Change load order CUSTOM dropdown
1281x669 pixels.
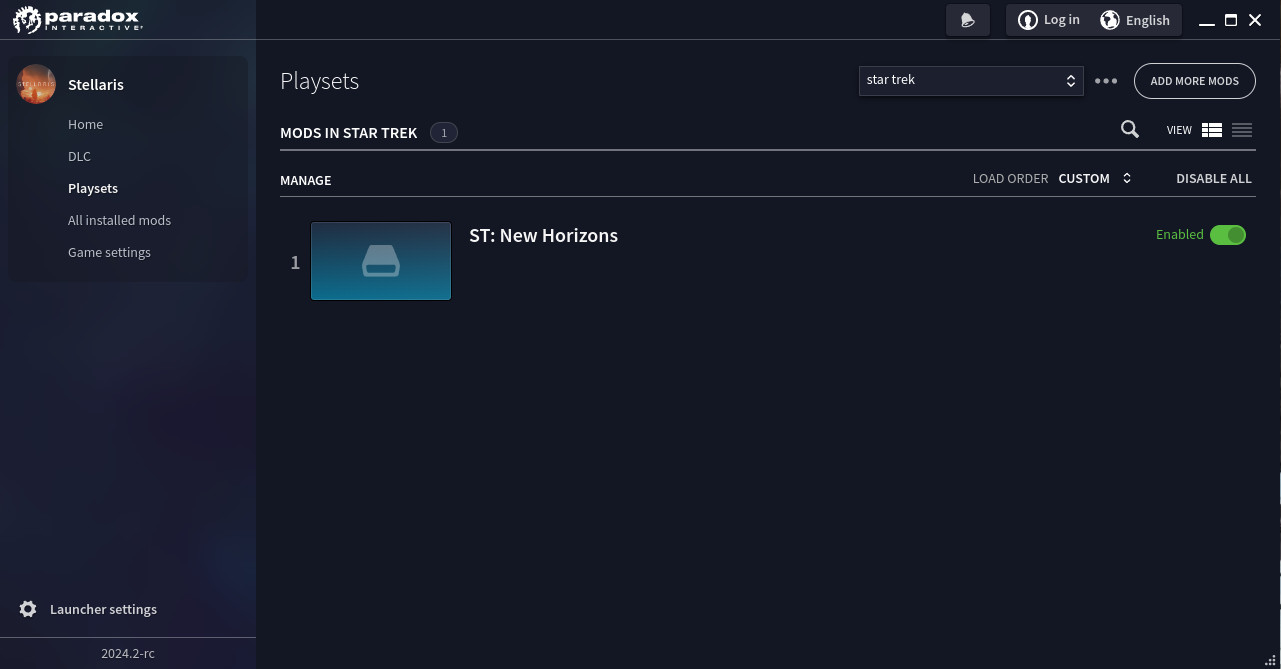click(1095, 178)
